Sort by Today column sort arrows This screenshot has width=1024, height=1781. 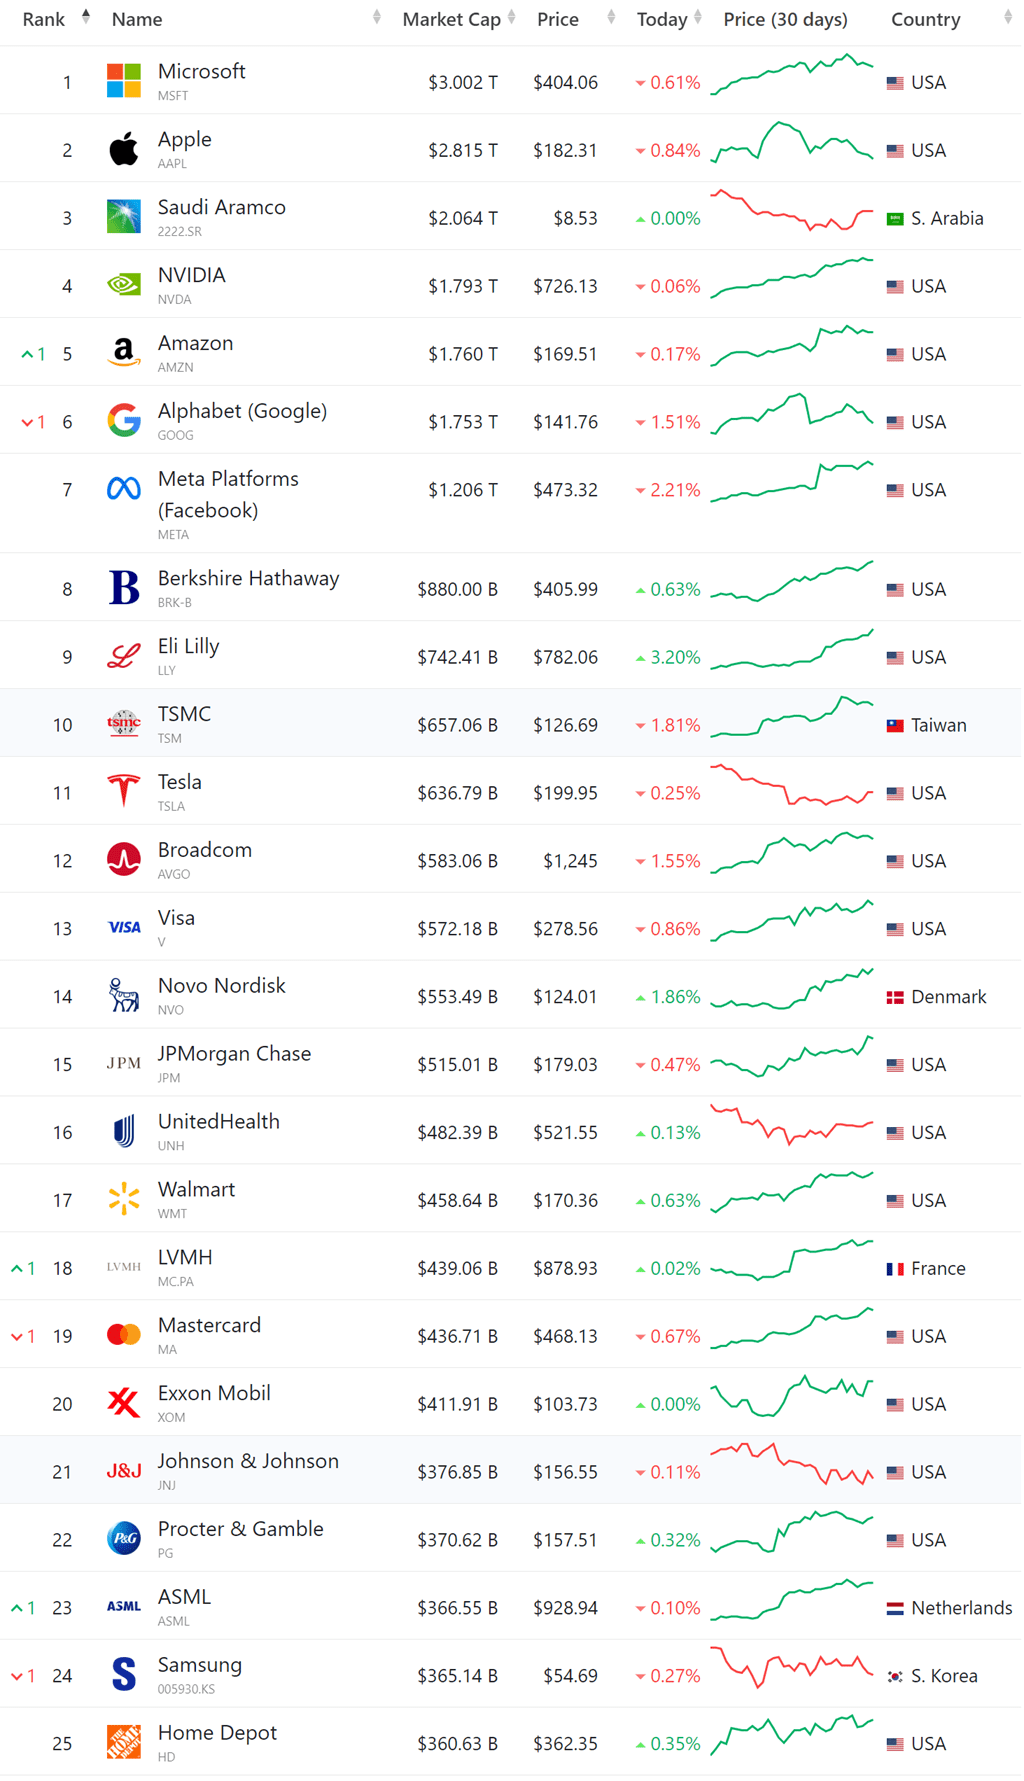[x=698, y=17]
